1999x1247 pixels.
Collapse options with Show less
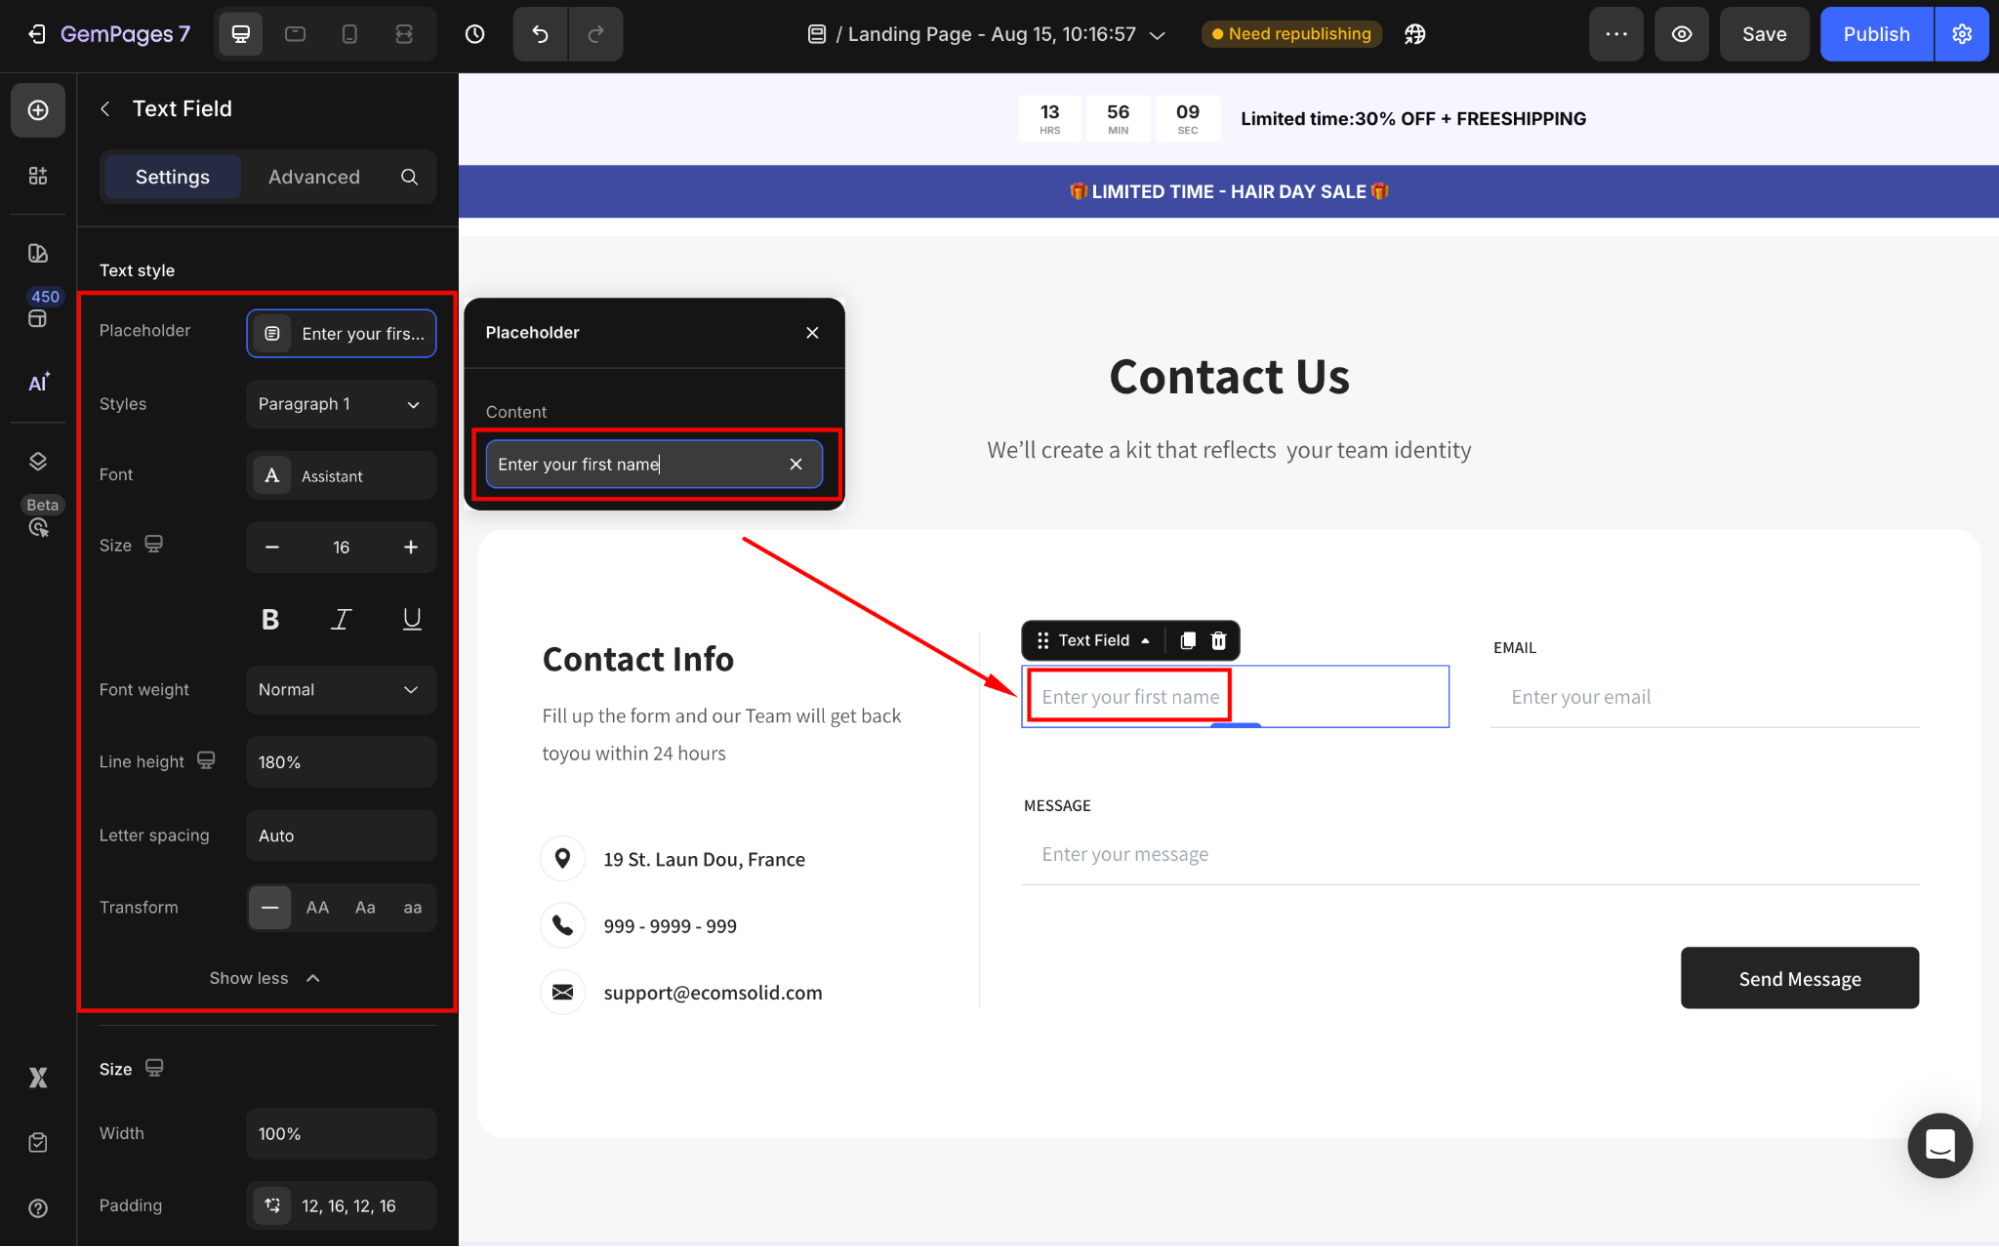point(265,978)
